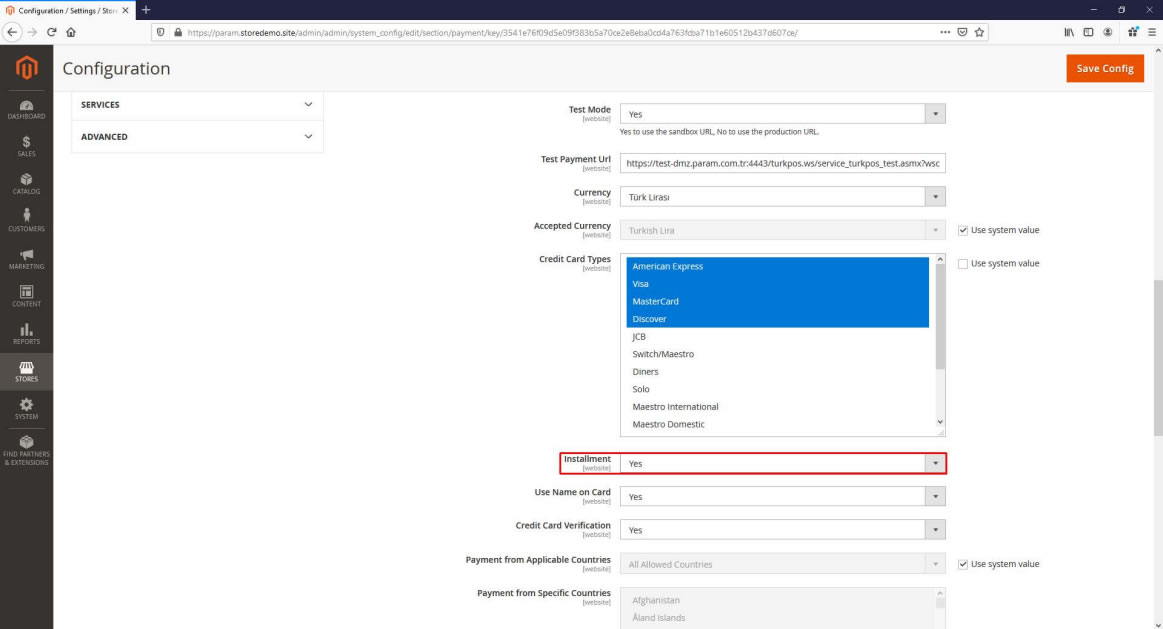
Task: Select Afghanistan in specific countries list
Action: 777,600
